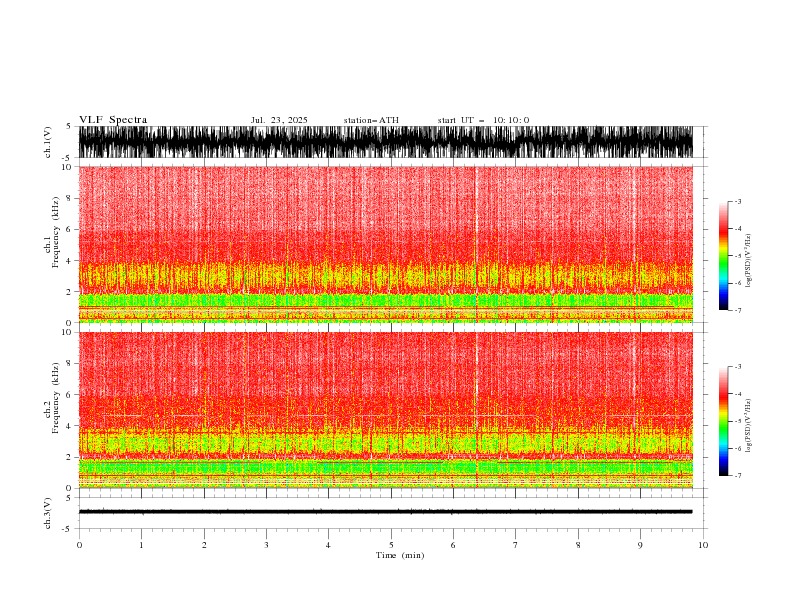Click the ch.1(V) waveform axis label

click(48, 142)
